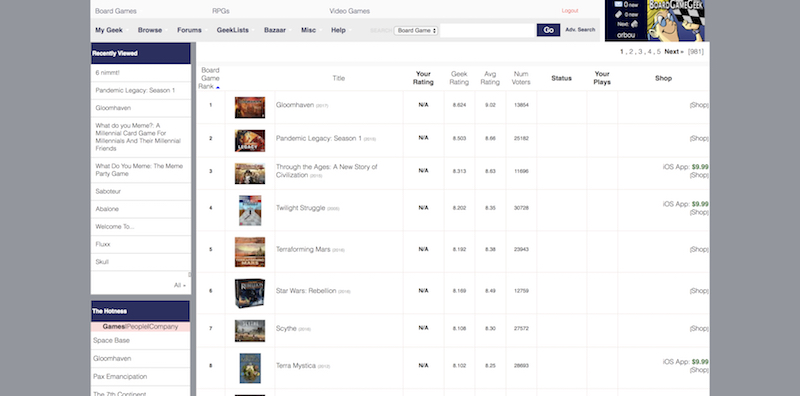800x396 pixels.
Task: Open the Bazaar menu
Action: point(274,30)
